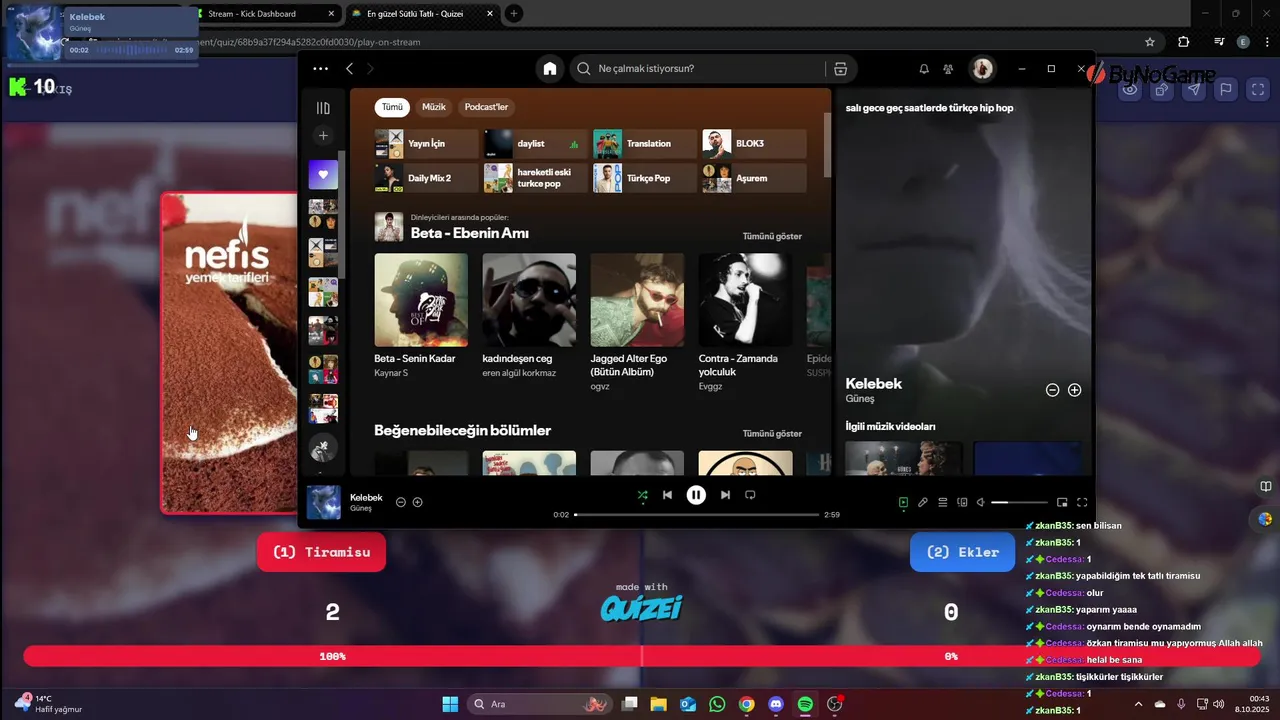This screenshot has width=1280, height=720.
Task: Collapse Your Library sidebar icon
Action: [x=323, y=108]
